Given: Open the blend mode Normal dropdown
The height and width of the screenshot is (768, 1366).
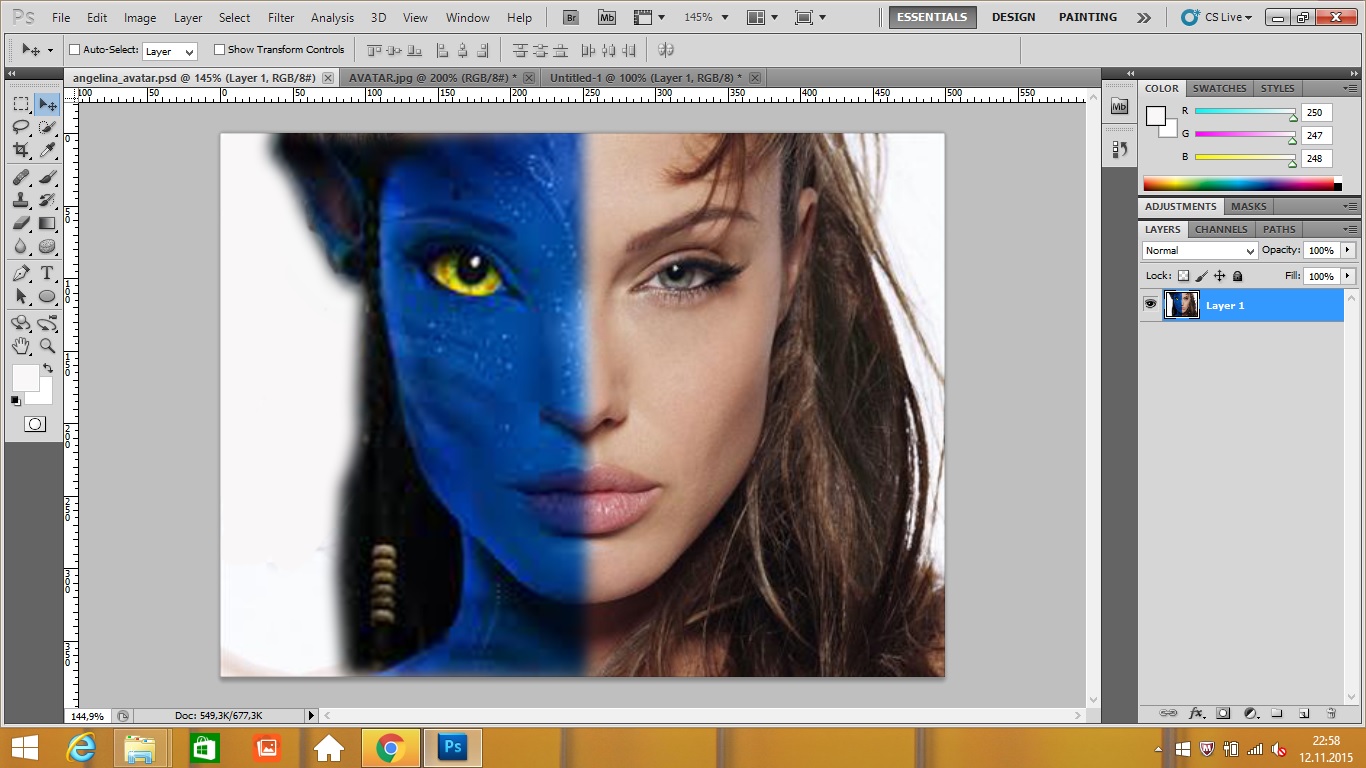Looking at the screenshot, I should click(1199, 251).
